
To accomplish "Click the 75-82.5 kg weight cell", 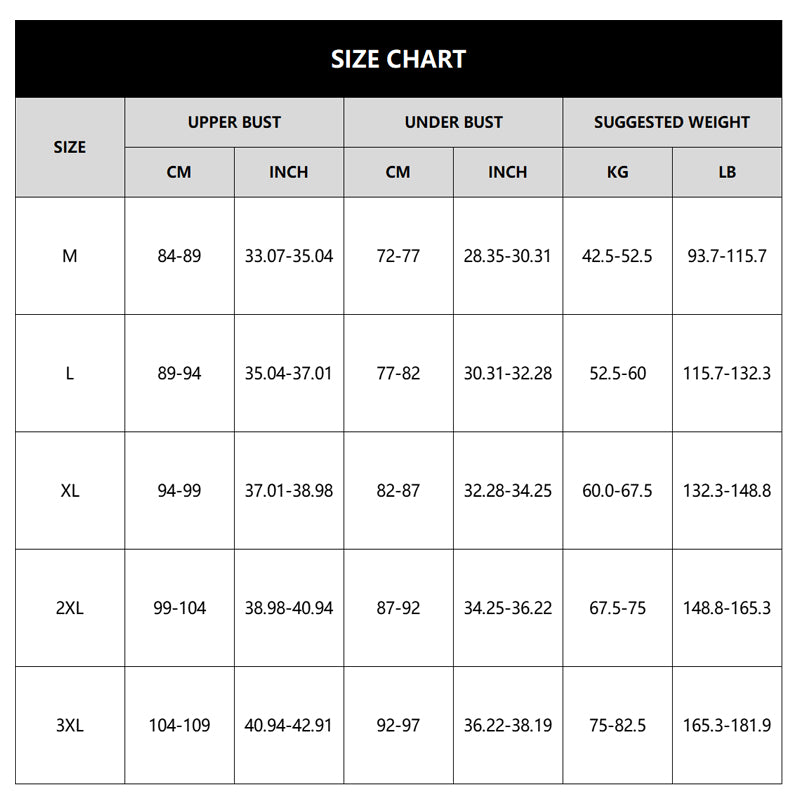I will (617, 725).
